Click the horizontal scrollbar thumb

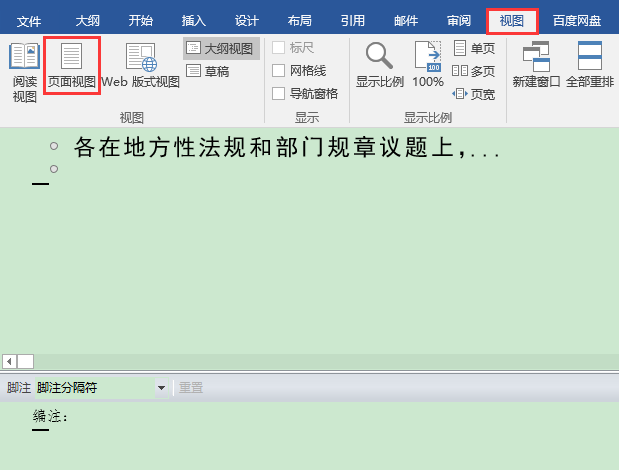pyautogui.click(x=26, y=361)
